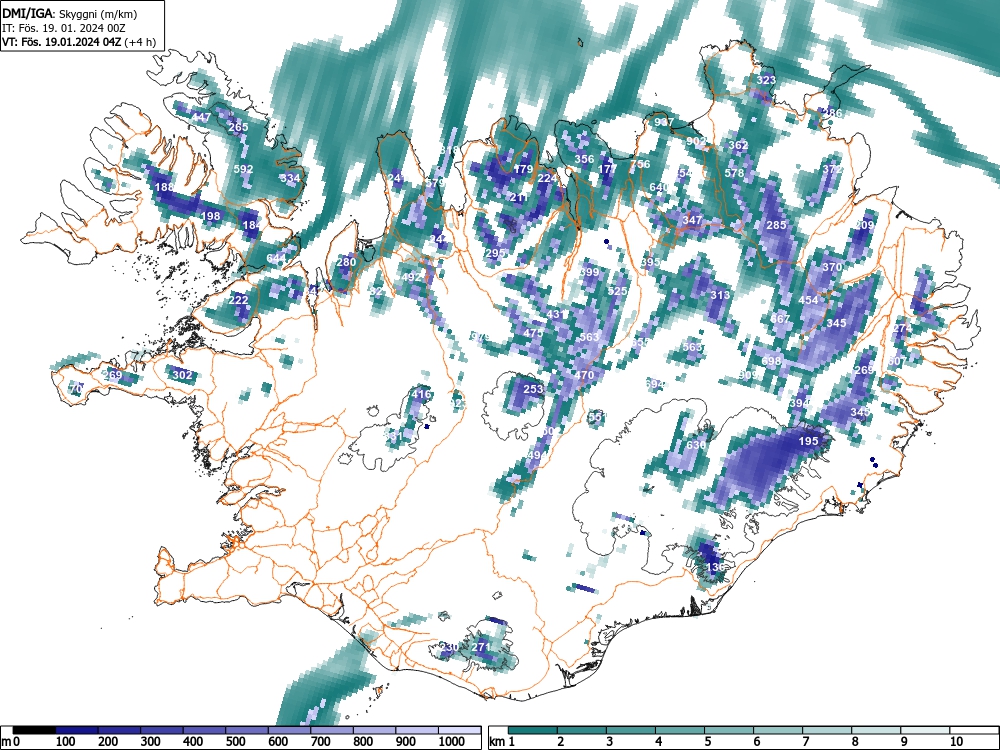Click the visibility value 698
1000x750 pixels.
coord(771,361)
